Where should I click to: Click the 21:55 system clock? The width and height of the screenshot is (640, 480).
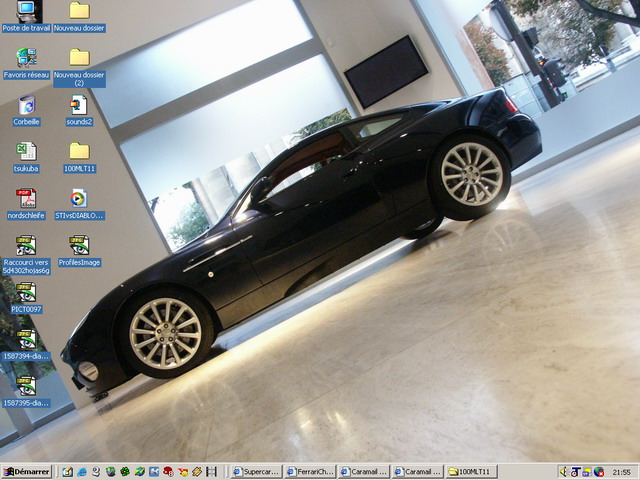[x=621, y=472]
